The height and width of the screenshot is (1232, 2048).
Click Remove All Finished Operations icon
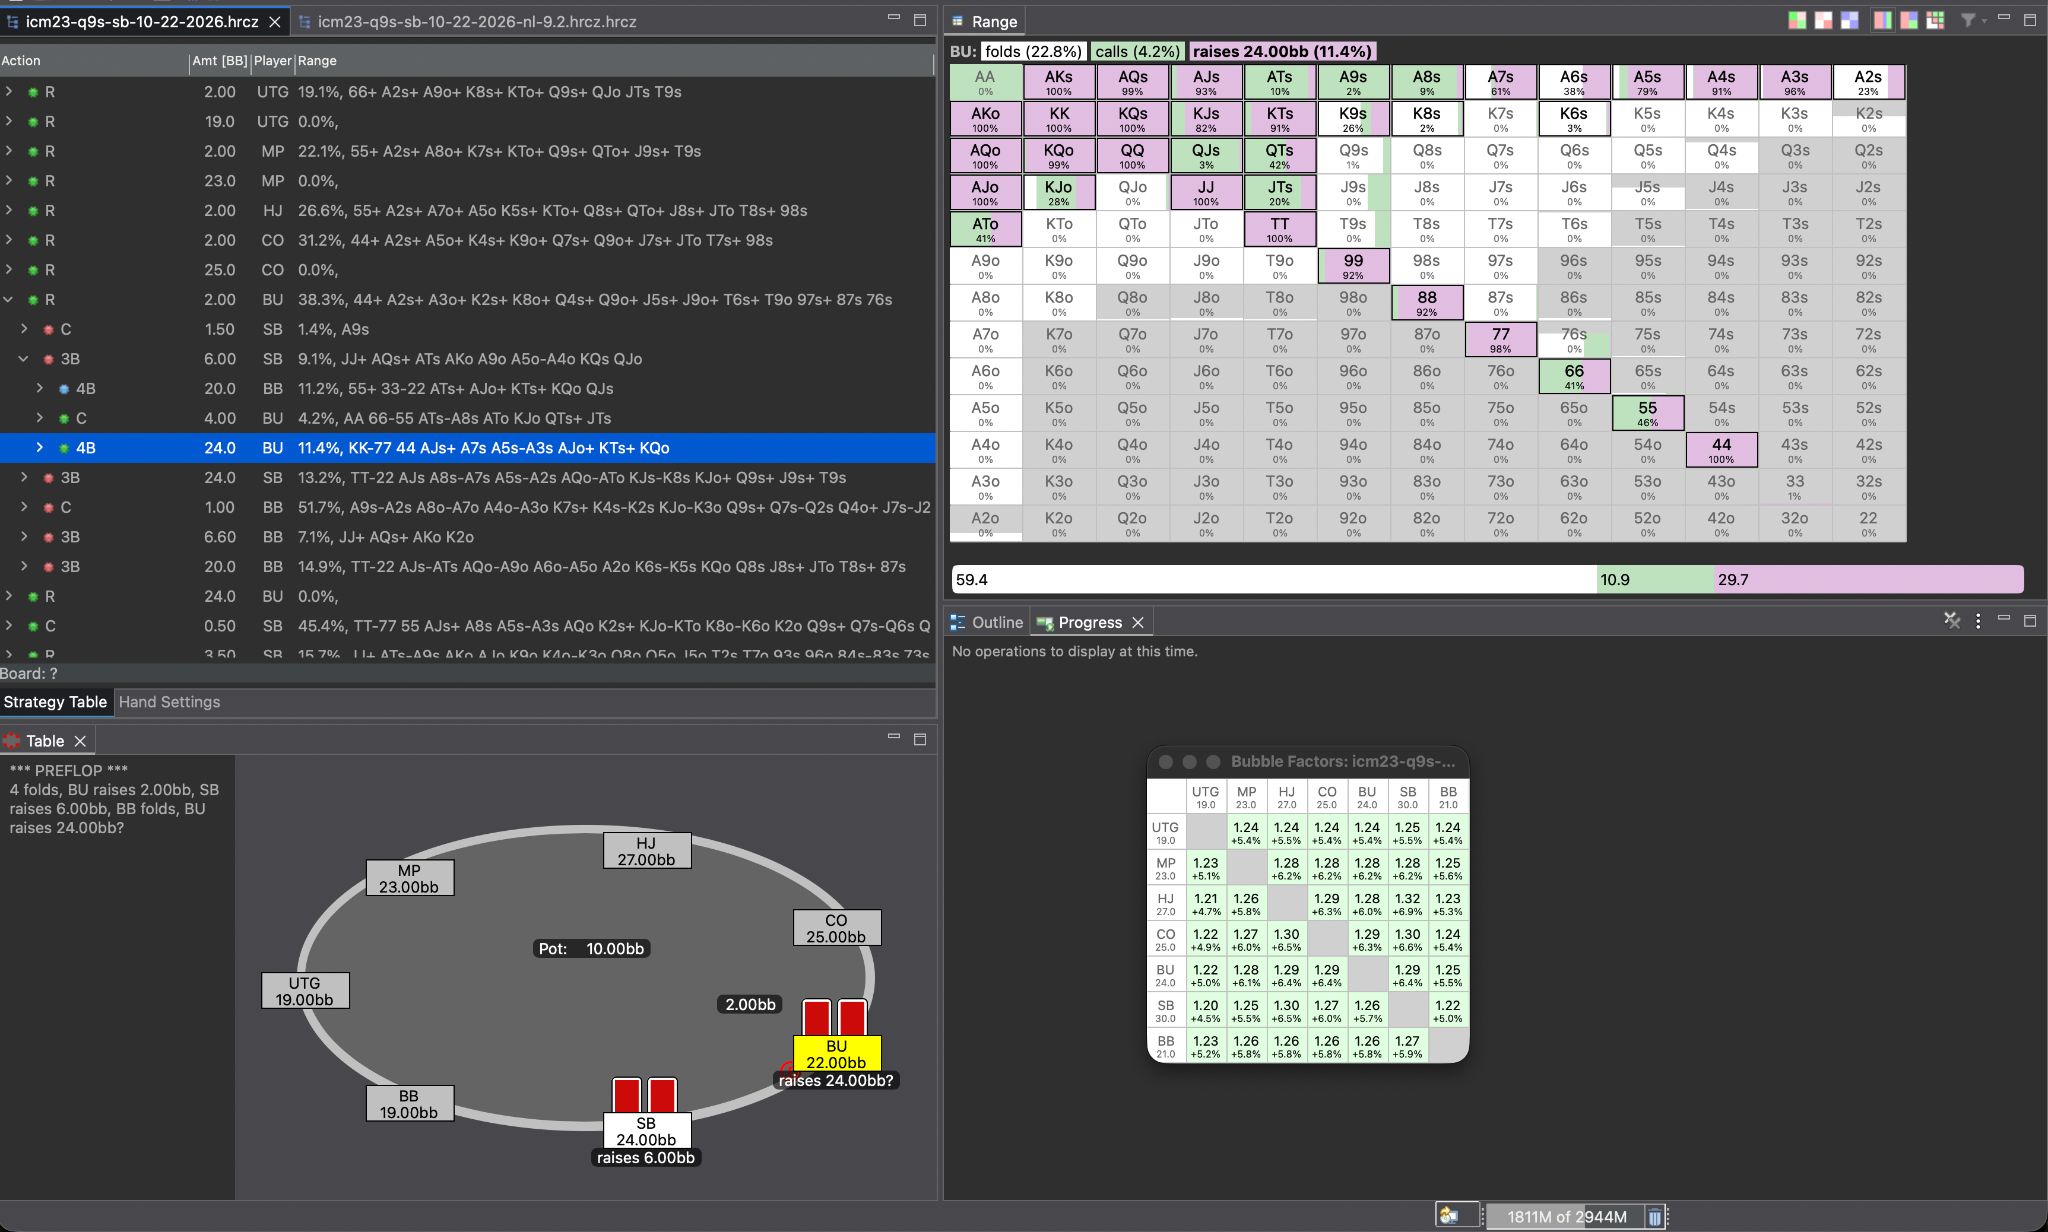(x=1952, y=621)
